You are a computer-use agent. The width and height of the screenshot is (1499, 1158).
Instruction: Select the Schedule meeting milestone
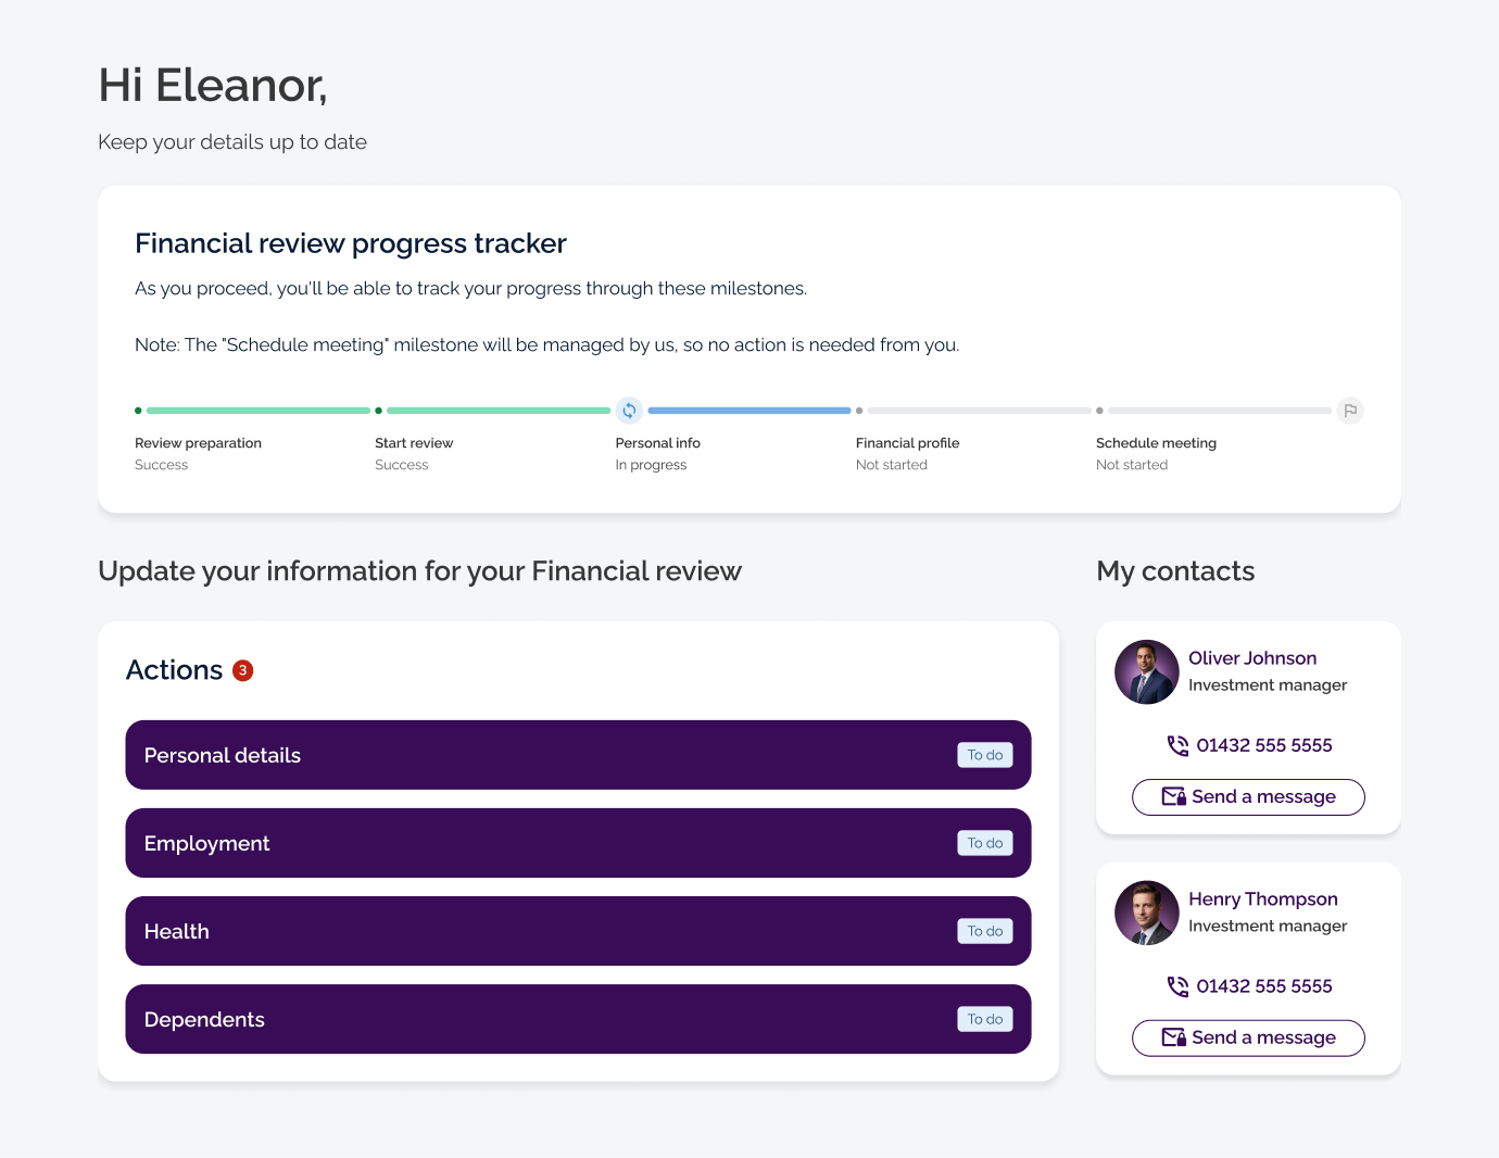coord(1156,443)
